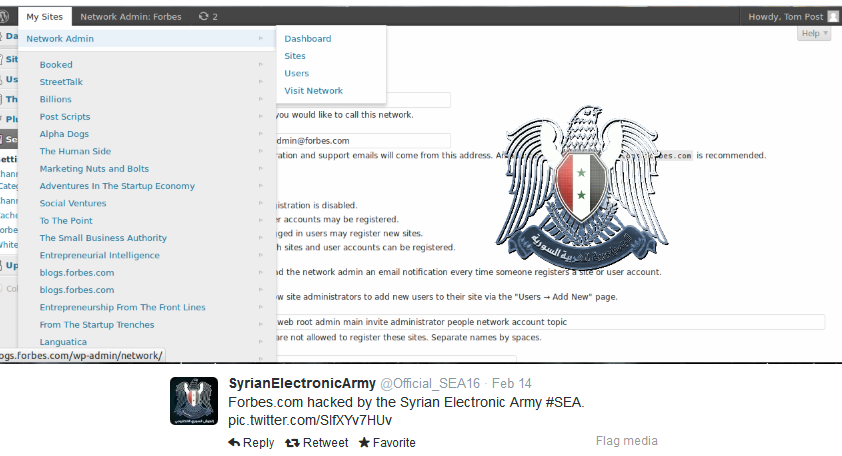Viewport: 842px width, 456px height.
Task: Expand The Human Side site arrow
Action: [x=260, y=151]
